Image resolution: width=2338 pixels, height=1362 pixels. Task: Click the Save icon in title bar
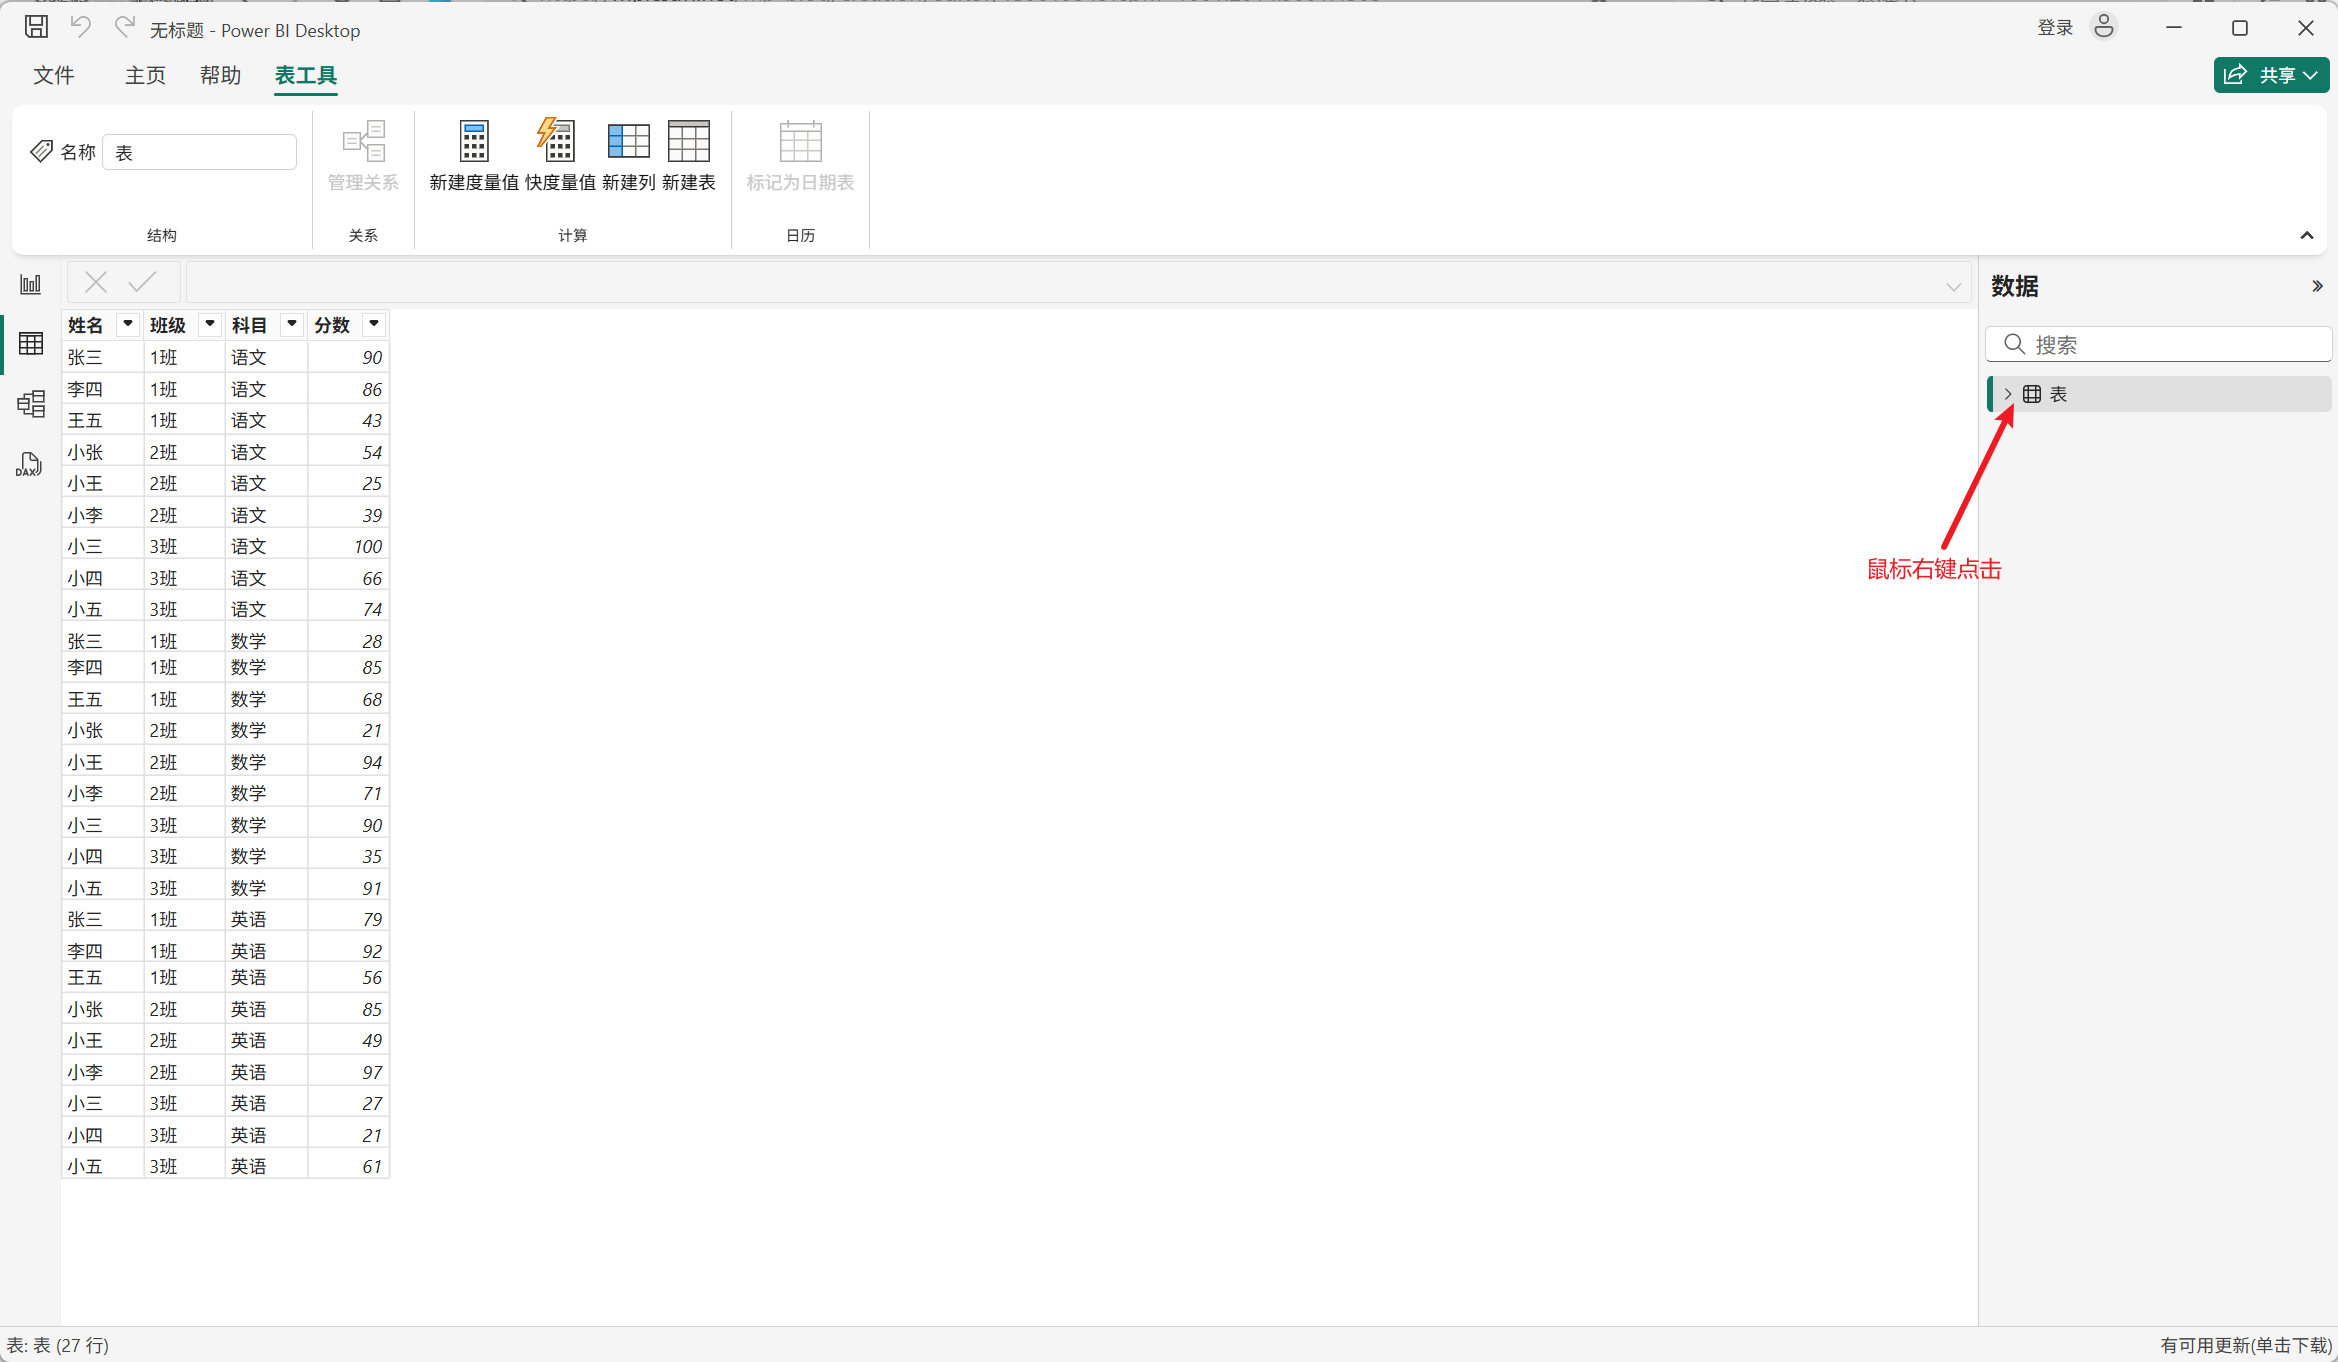click(37, 28)
